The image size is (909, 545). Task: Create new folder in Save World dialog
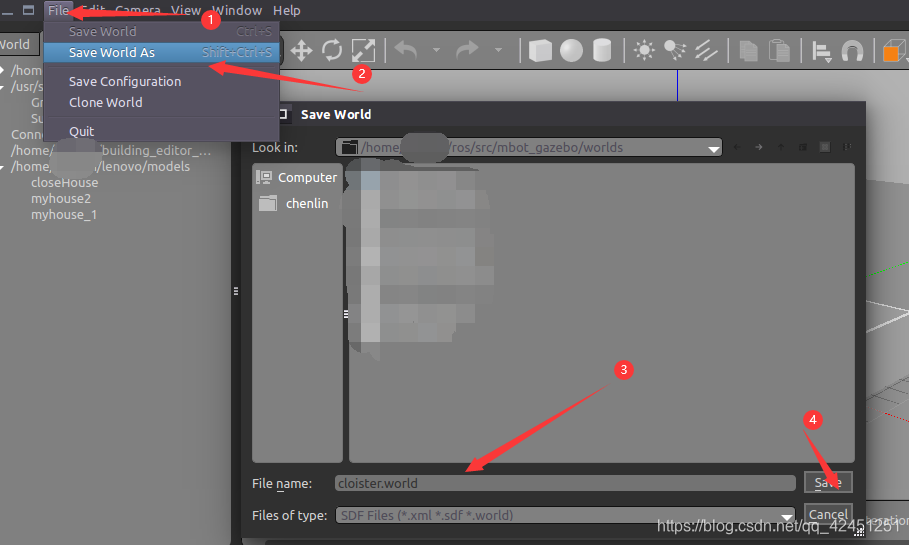coord(803,147)
